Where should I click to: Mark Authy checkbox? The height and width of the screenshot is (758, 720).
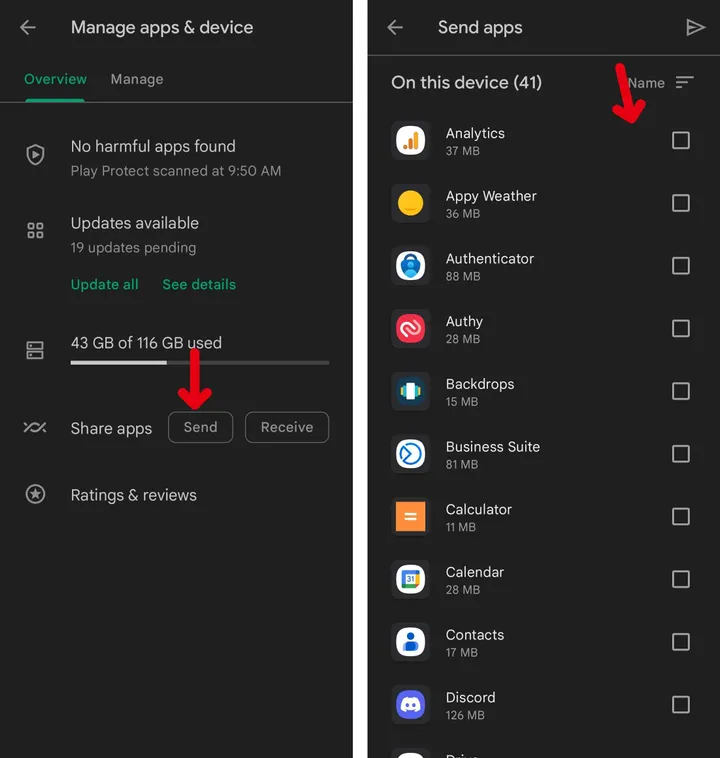point(681,329)
